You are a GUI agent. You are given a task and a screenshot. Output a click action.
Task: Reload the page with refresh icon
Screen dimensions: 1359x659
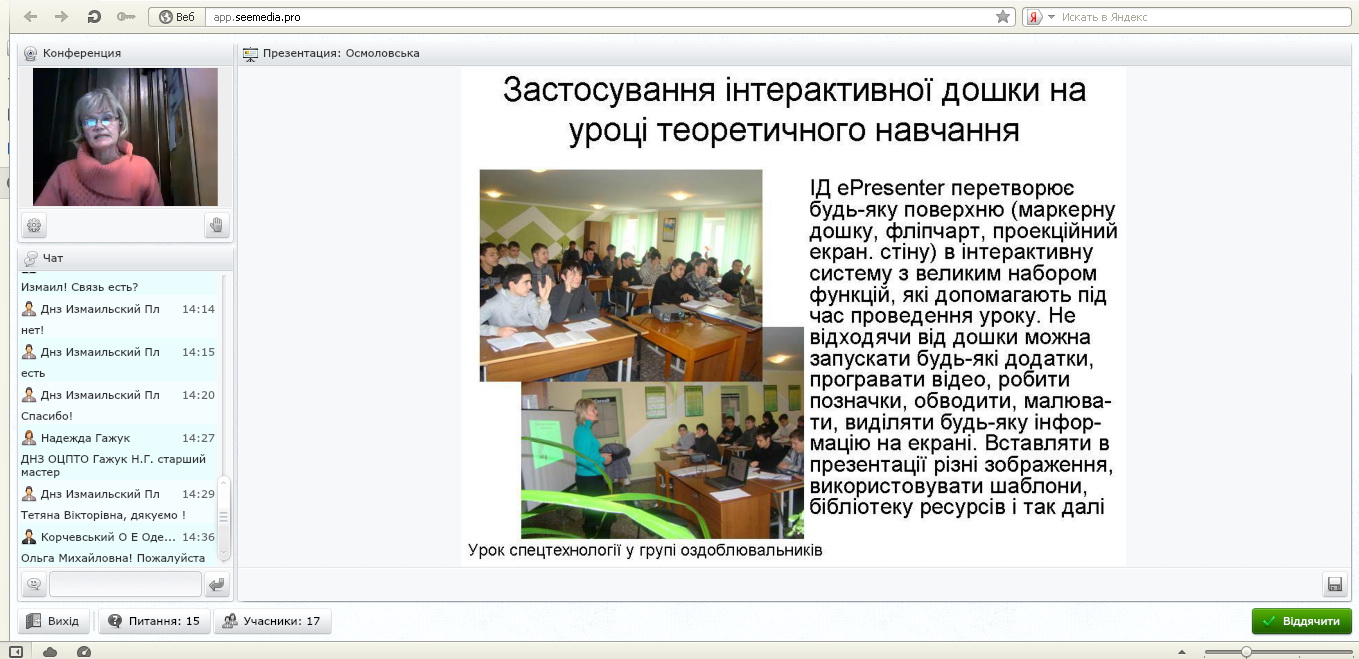pyautogui.click(x=94, y=17)
